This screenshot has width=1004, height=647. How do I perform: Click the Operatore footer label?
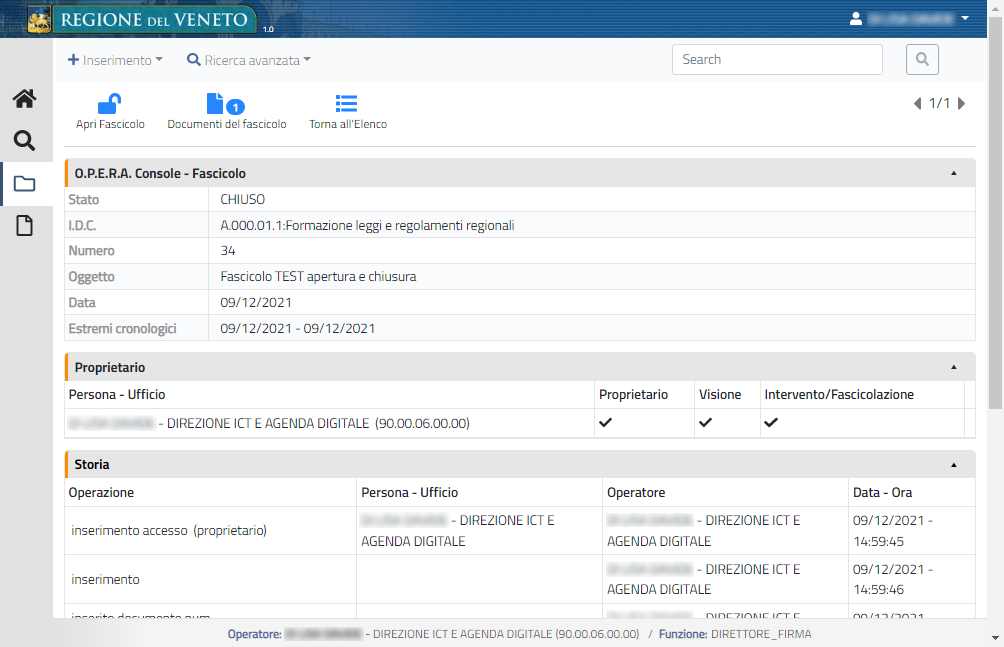pyautogui.click(x=254, y=634)
